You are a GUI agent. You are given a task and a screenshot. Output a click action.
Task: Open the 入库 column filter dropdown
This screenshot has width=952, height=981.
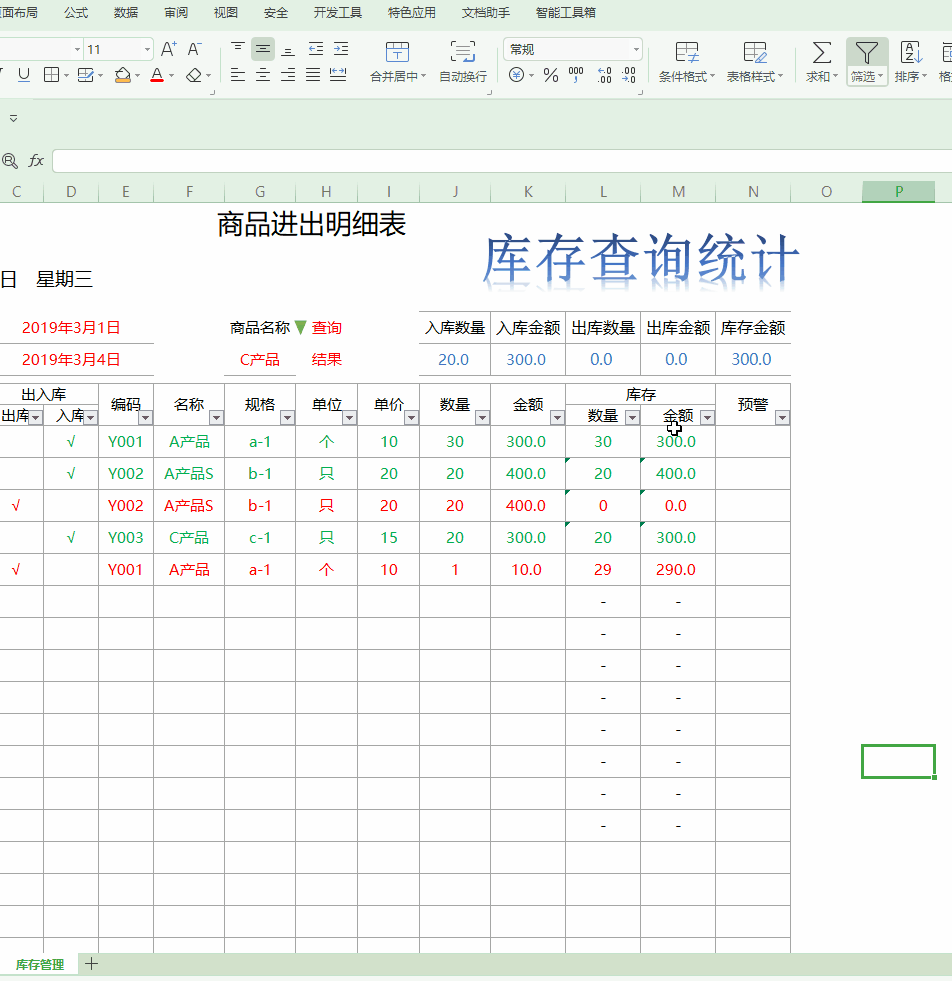(91, 417)
